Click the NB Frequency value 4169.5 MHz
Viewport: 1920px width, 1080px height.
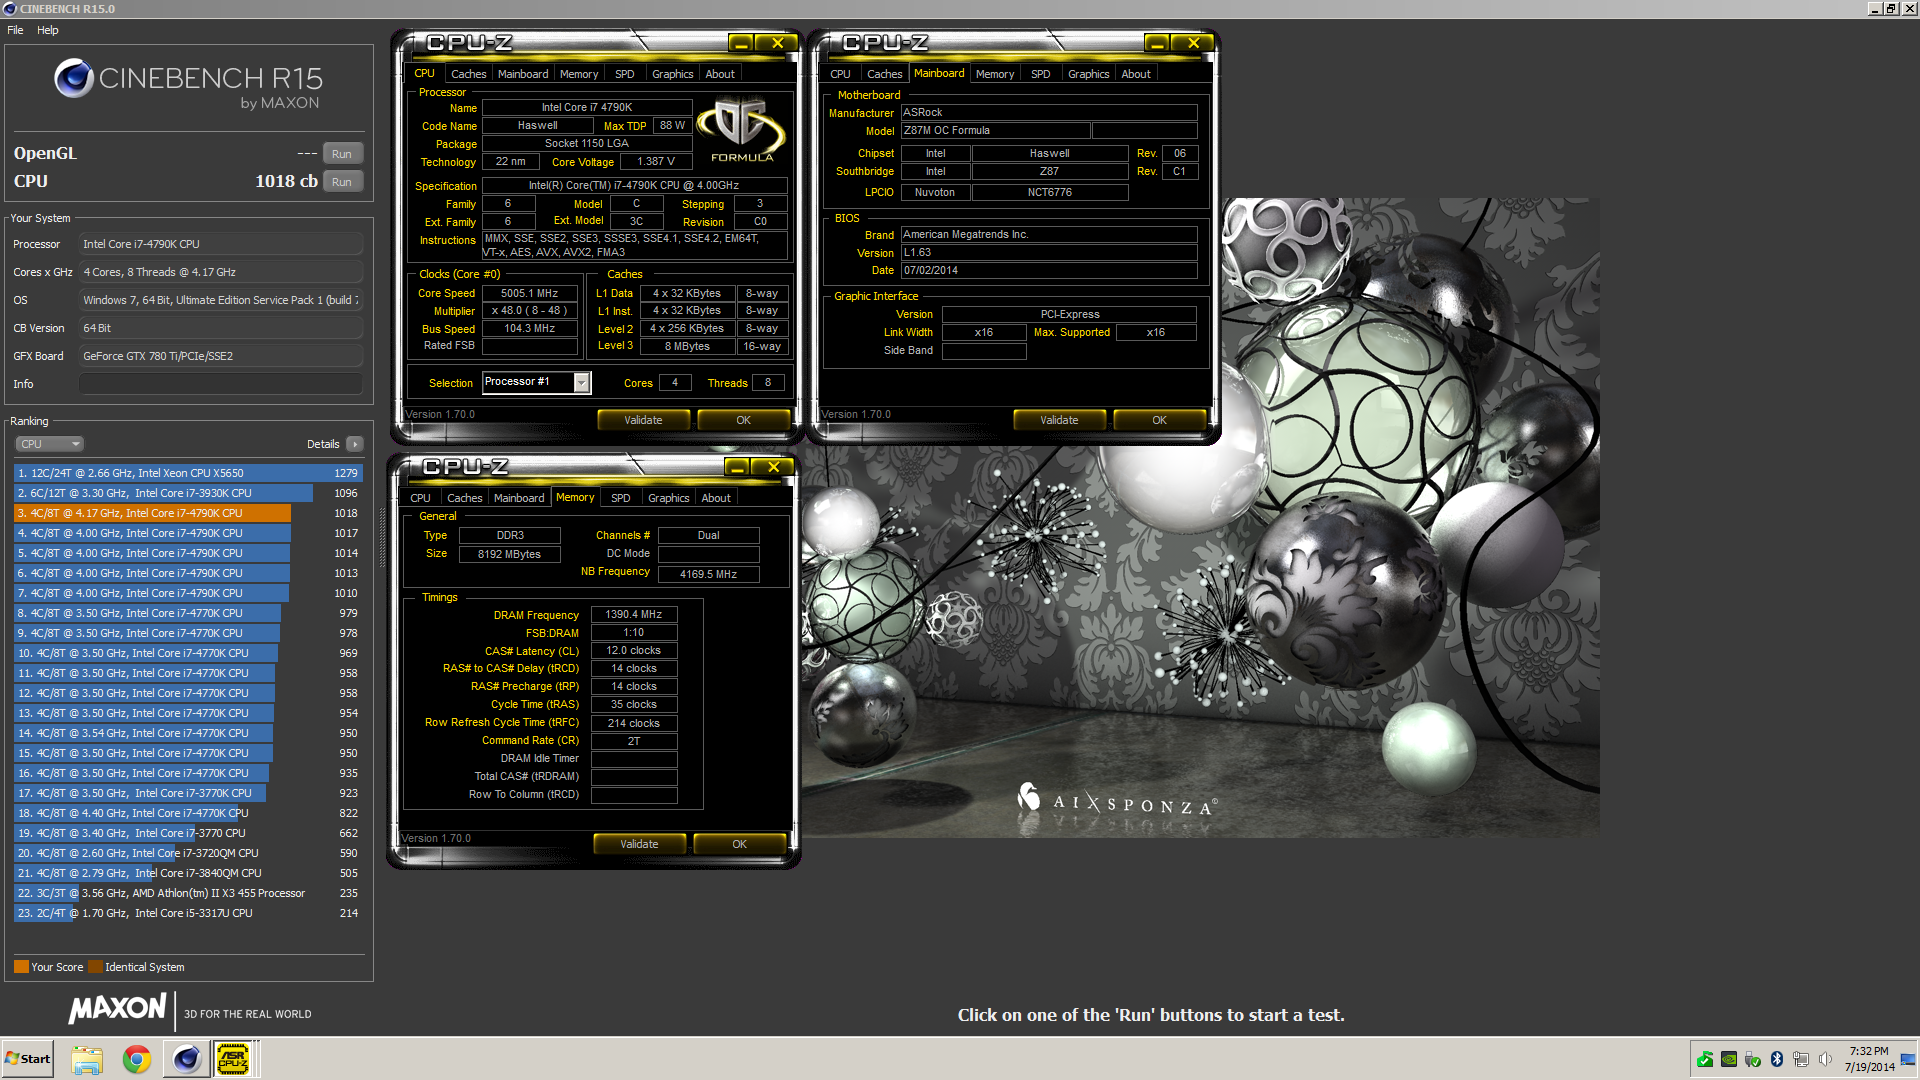pos(708,574)
